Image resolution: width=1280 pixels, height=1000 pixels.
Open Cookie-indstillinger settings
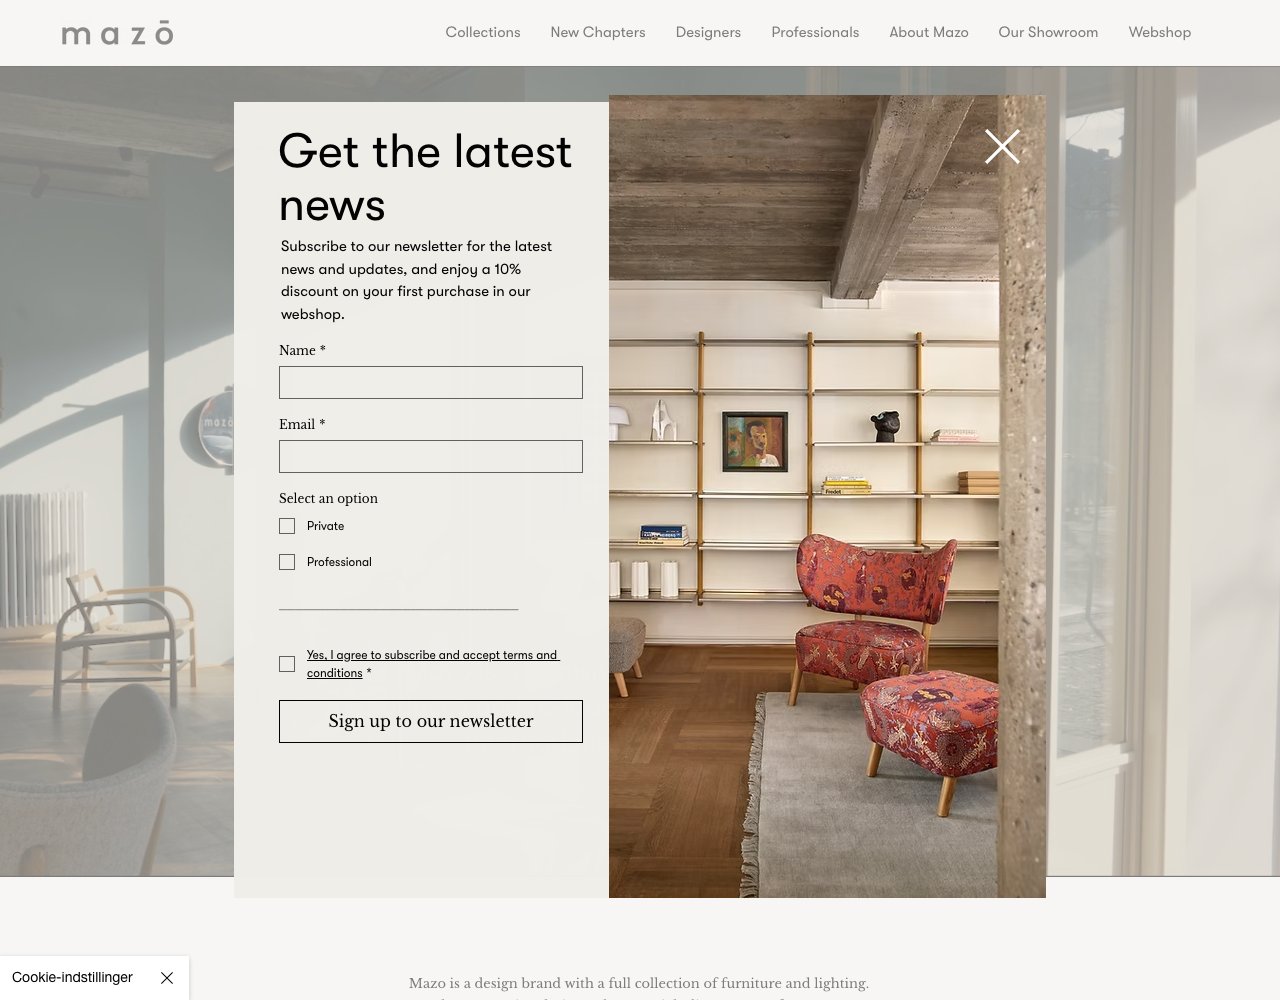click(x=72, y=977)
